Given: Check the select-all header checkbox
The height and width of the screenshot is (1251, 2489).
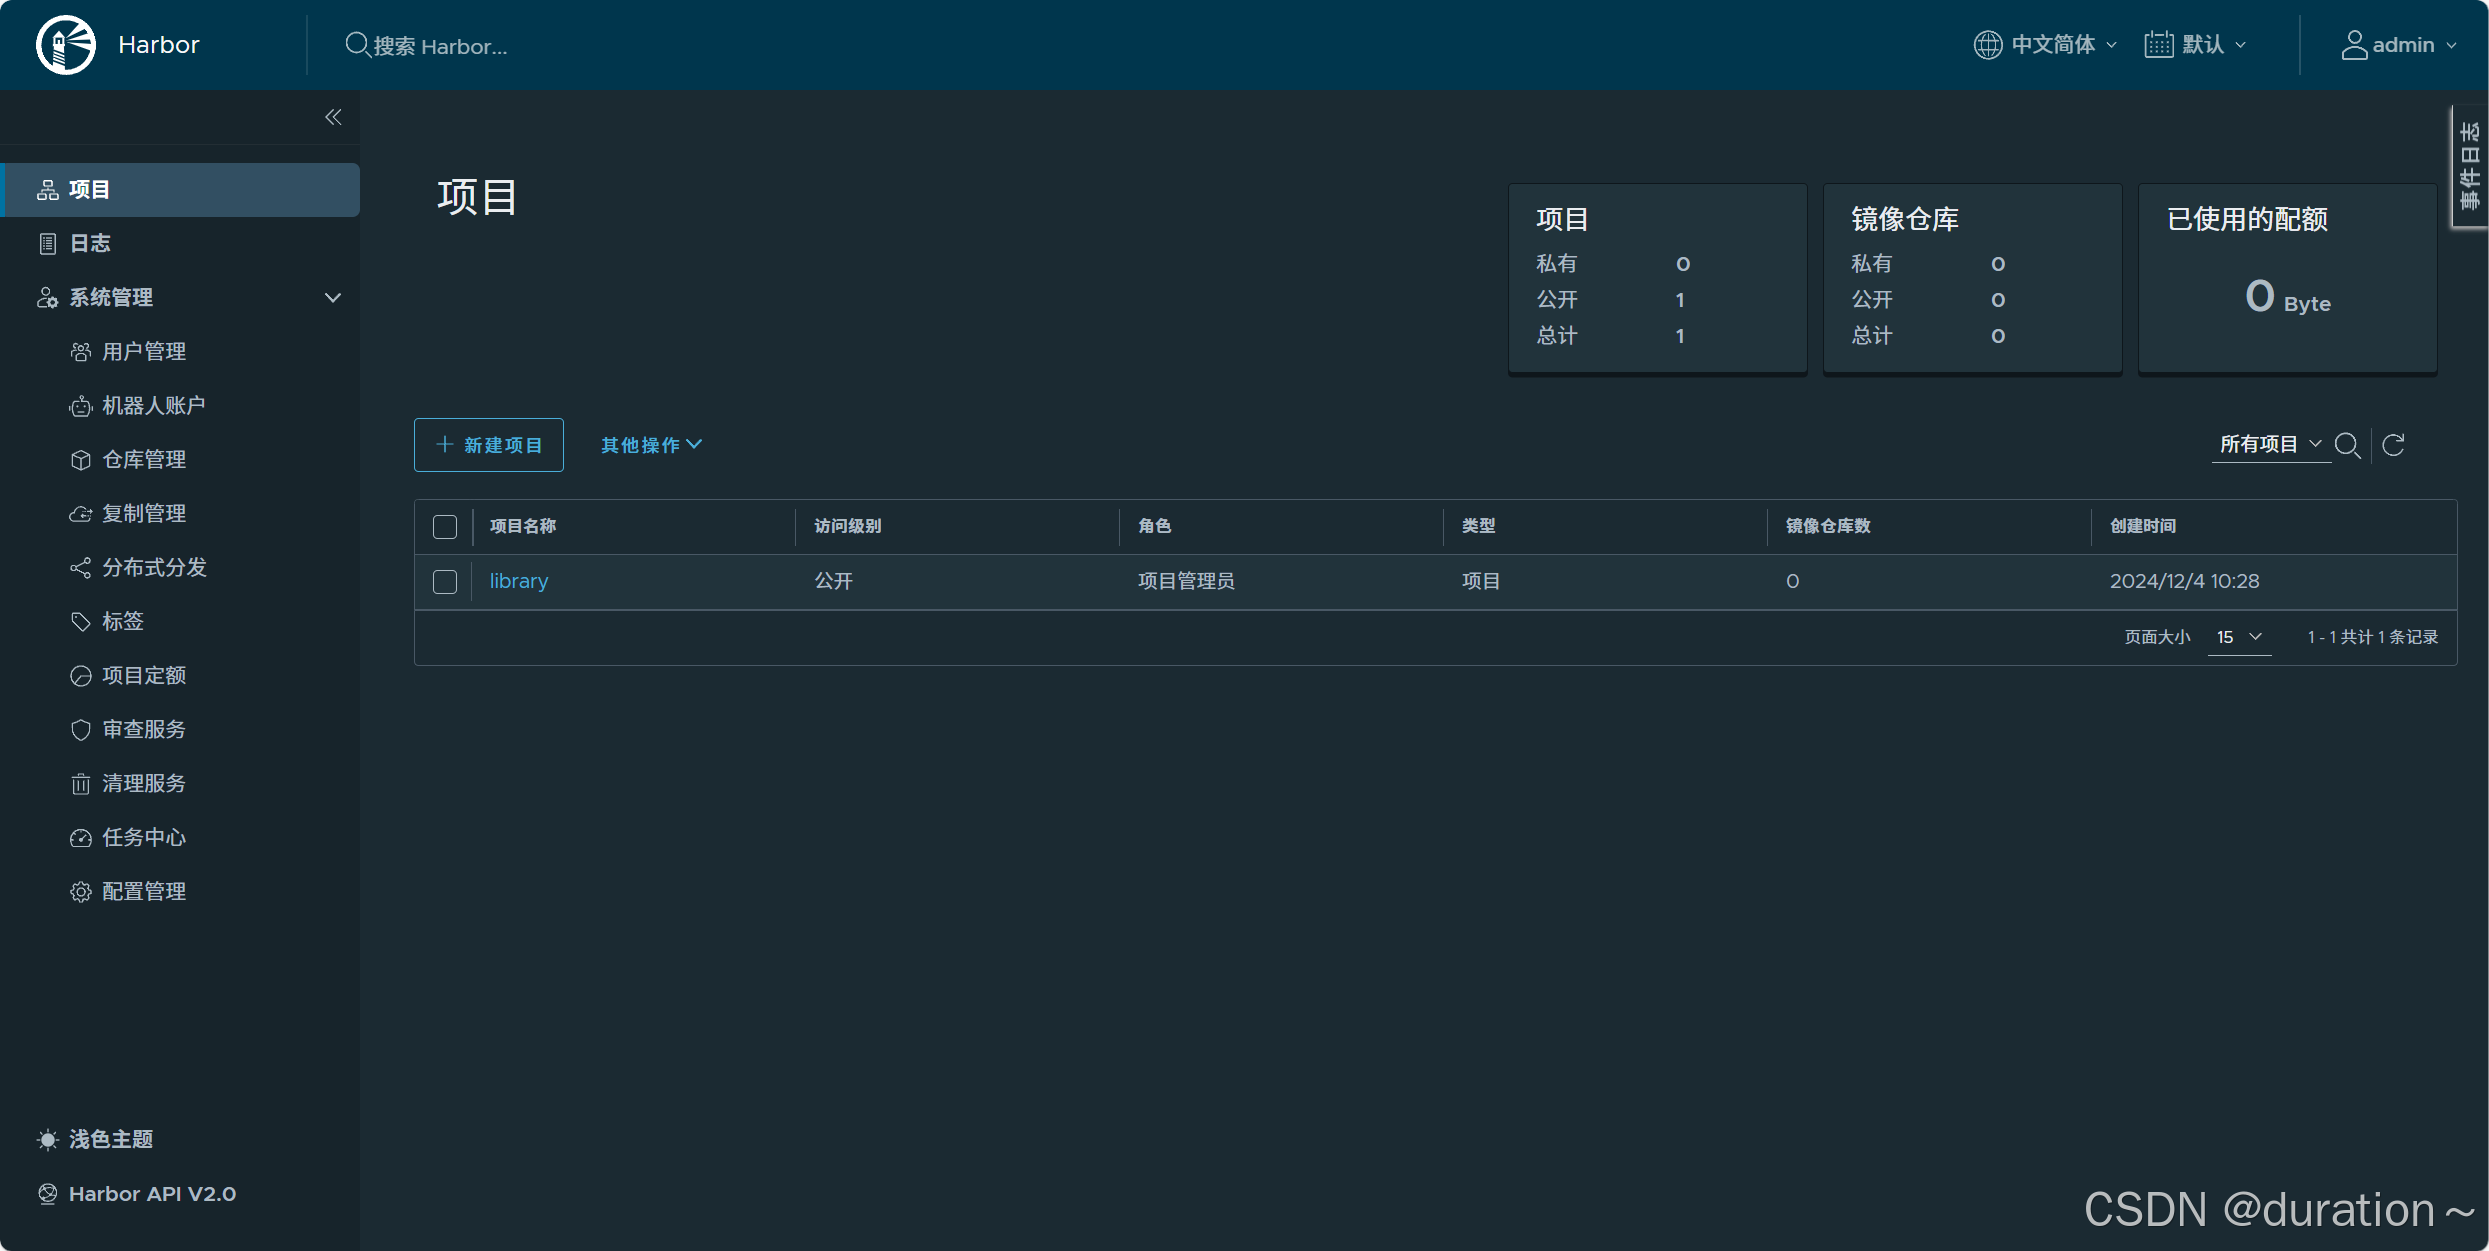Looking at the screenshot, I should 445,527.
